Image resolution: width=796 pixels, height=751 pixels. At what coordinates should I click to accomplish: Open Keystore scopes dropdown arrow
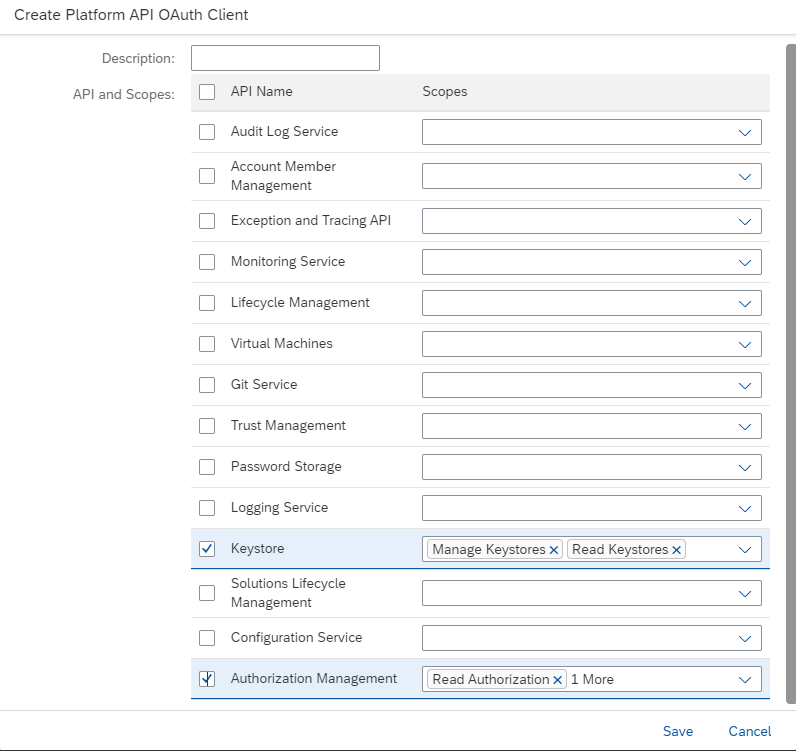(x=745, y=550)
